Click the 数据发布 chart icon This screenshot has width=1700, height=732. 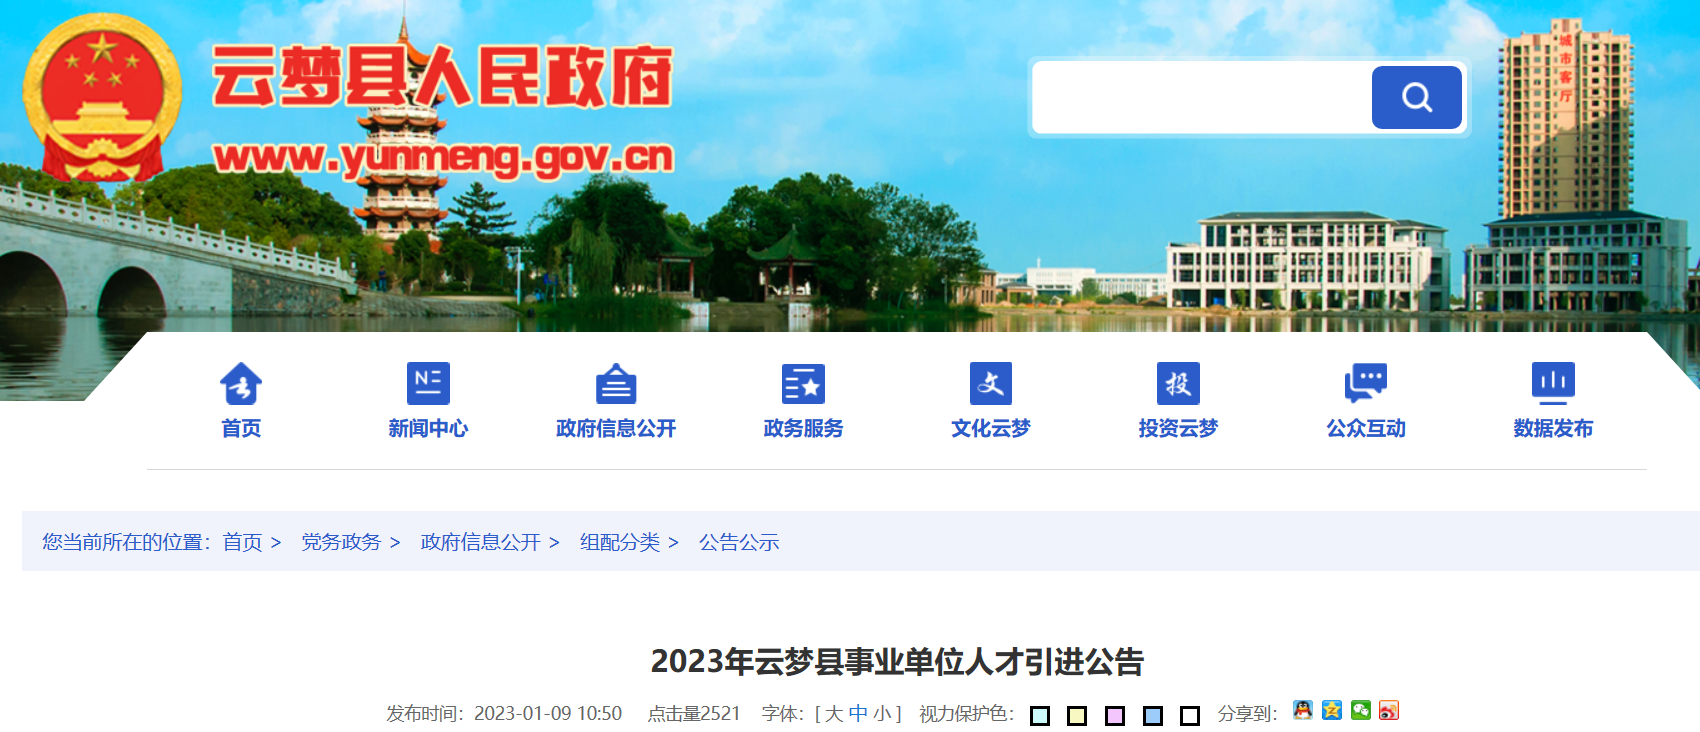tap(1553, 383)
